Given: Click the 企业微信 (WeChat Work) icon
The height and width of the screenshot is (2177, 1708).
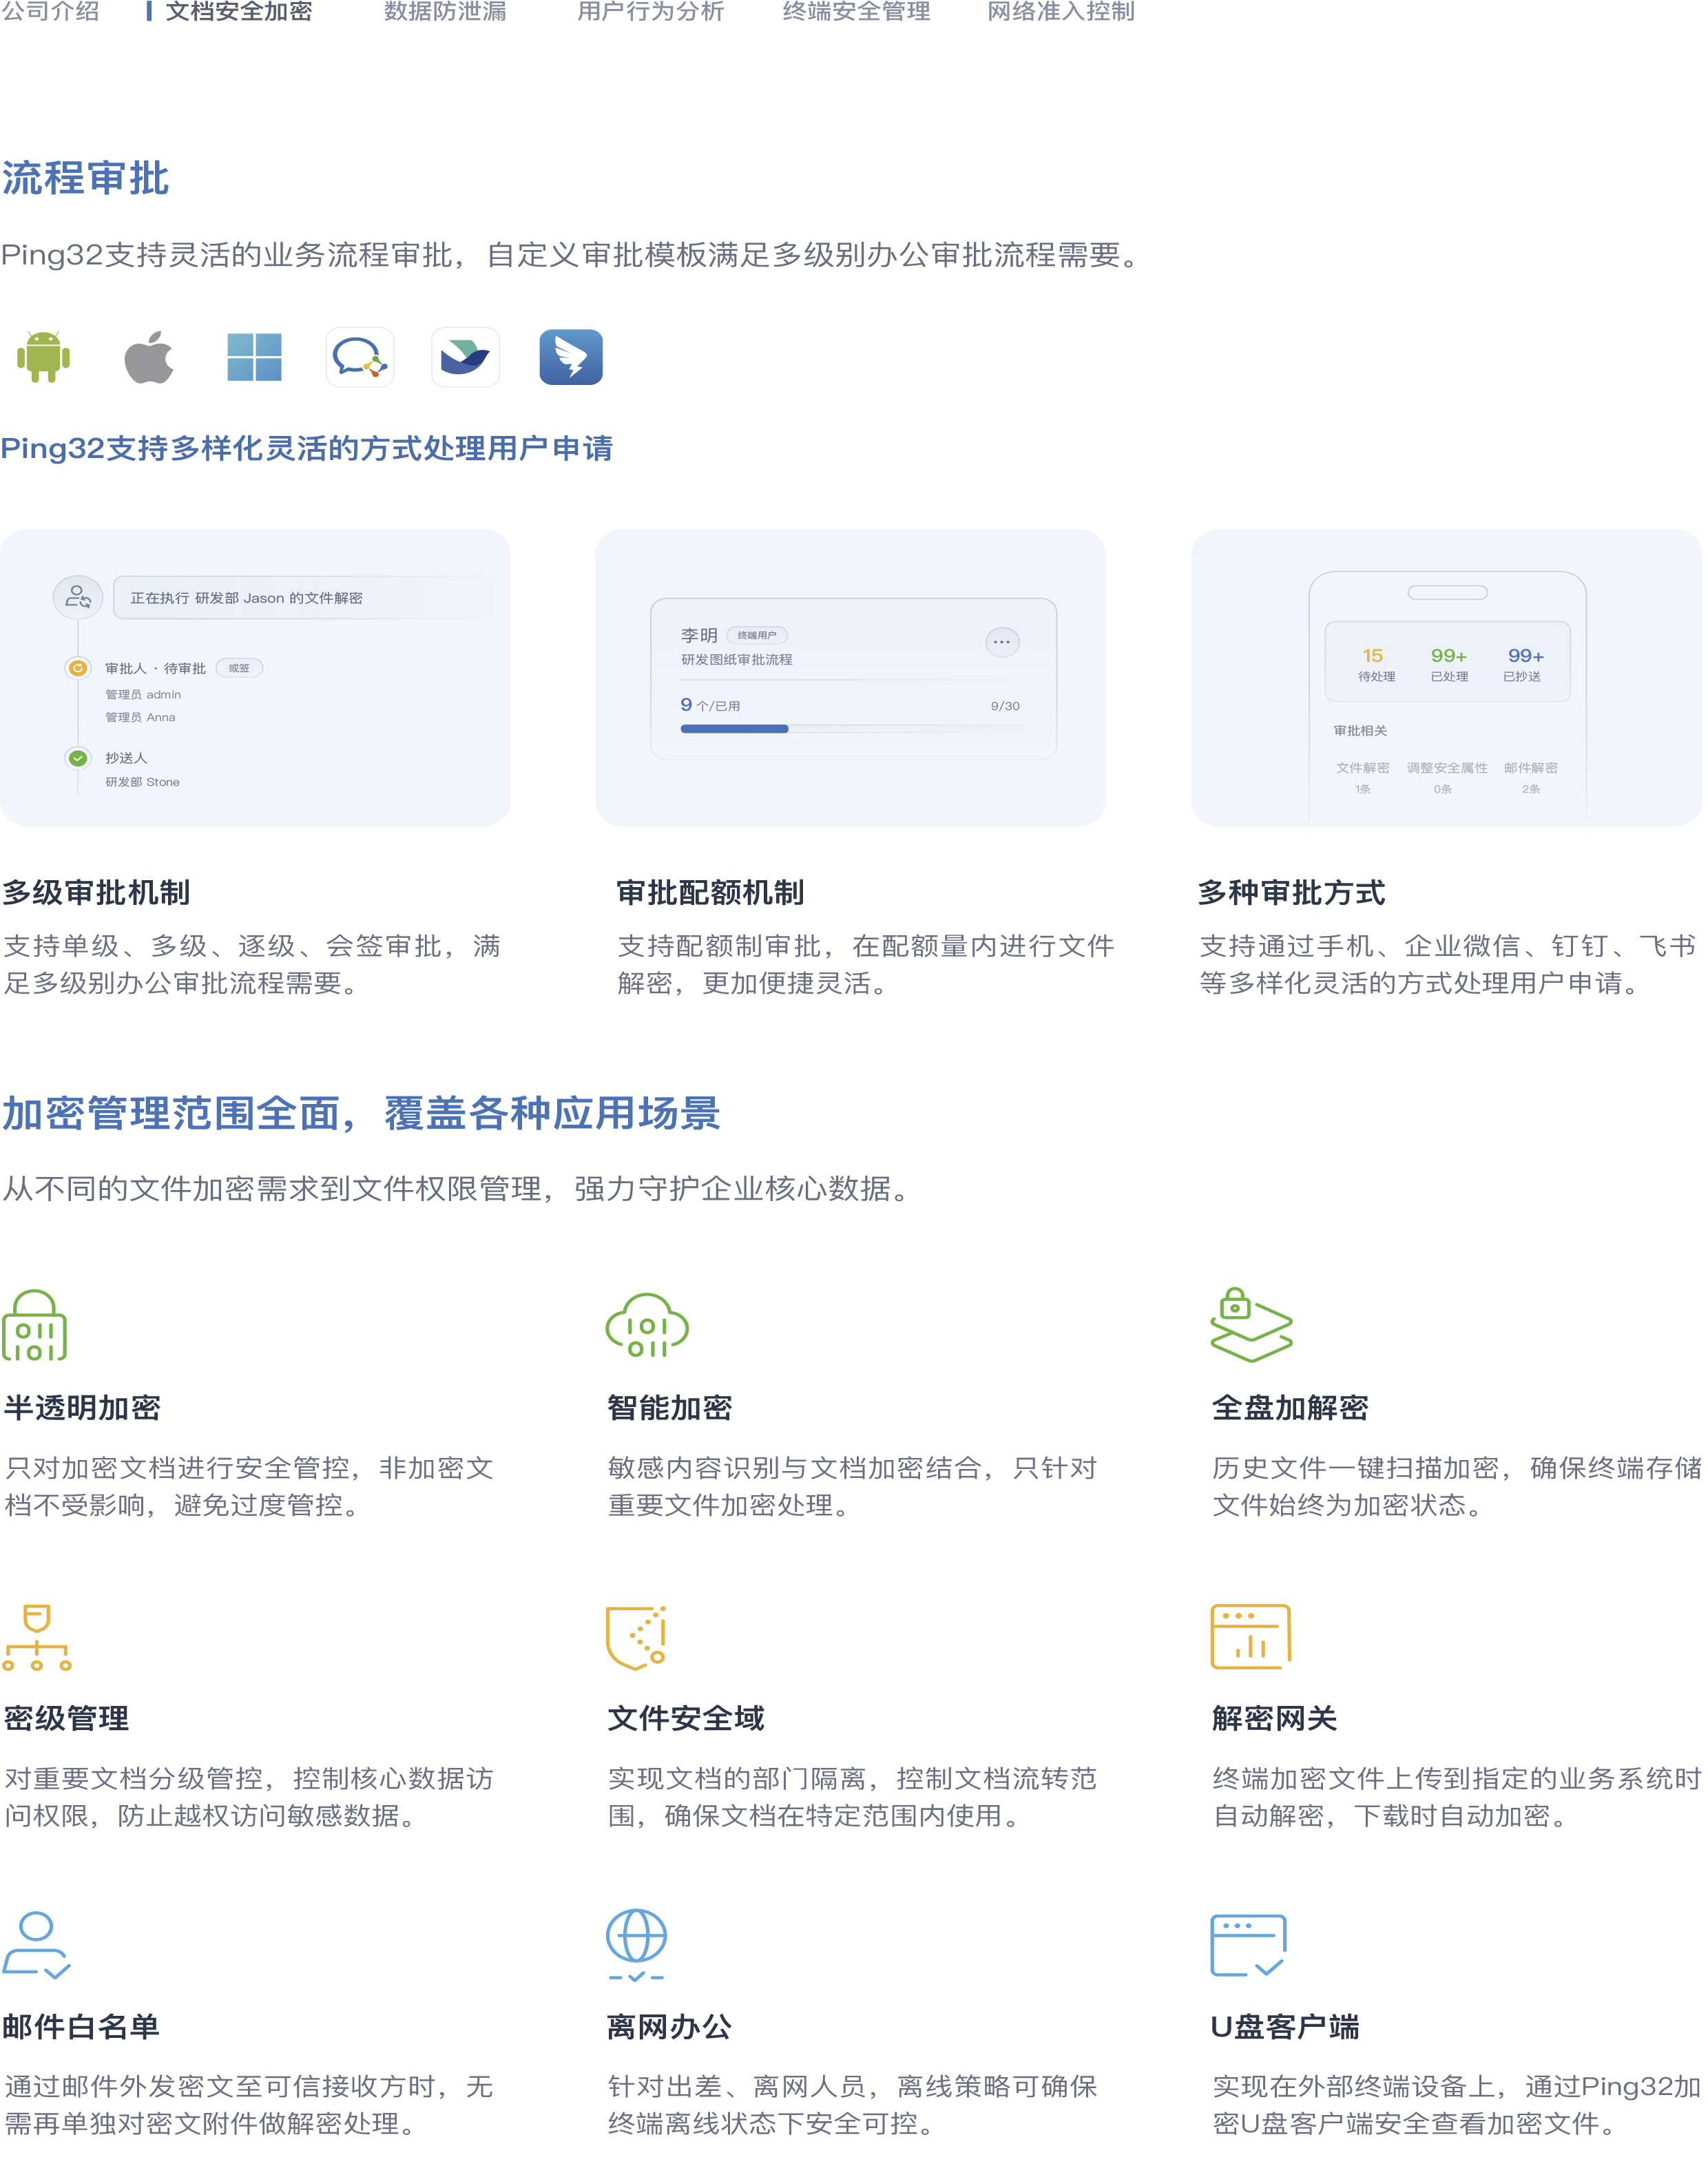Looking at the screenshot, I should pos(361,357).
